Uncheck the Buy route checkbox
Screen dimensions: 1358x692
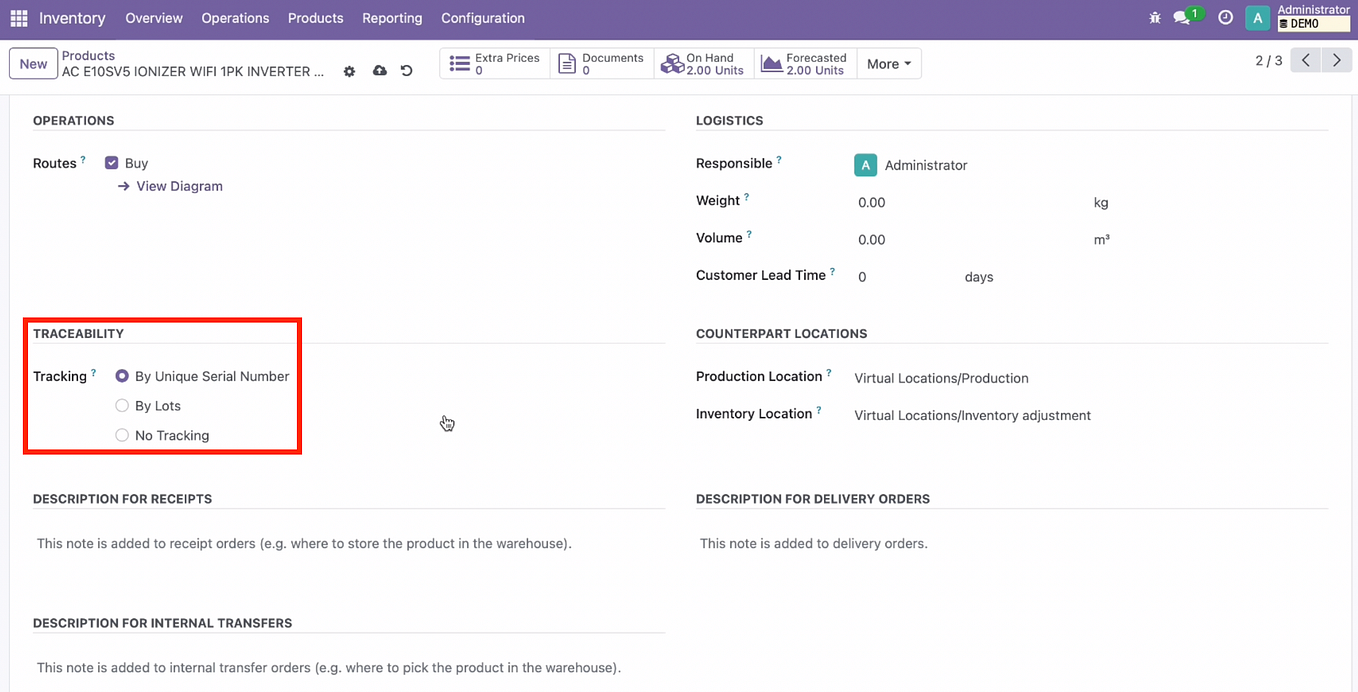[111, 161]
